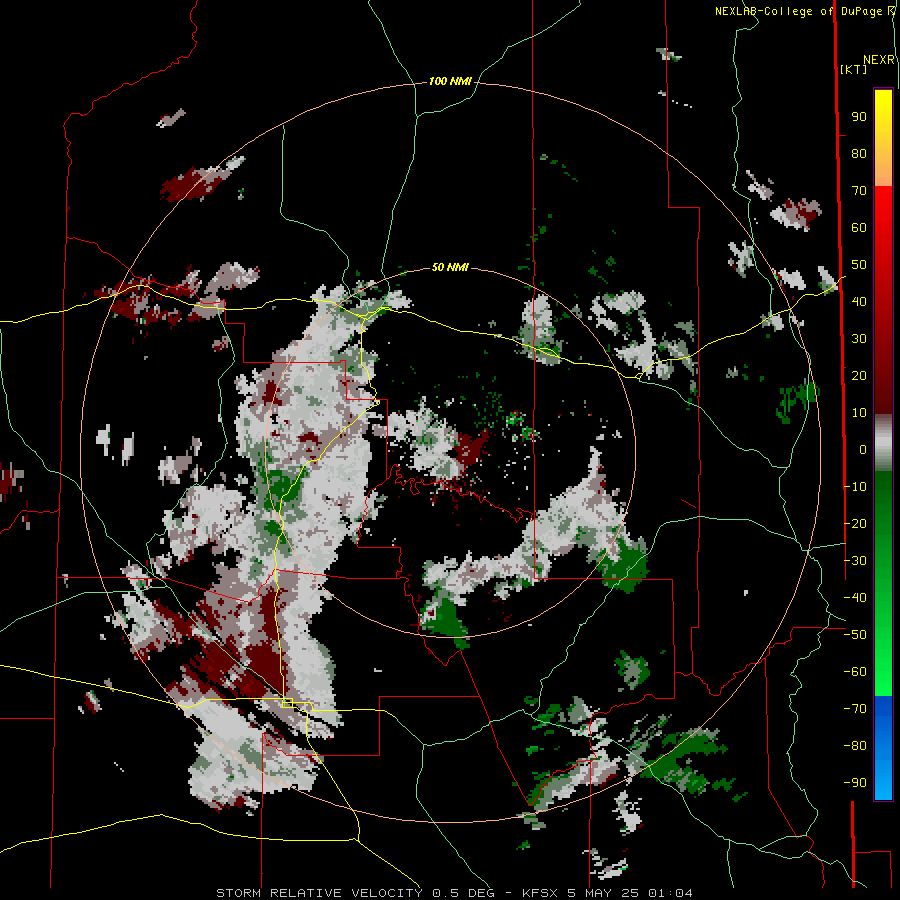Select the 60 value on the velocity scale
900x900 pixels.
[x=859, y=228]
